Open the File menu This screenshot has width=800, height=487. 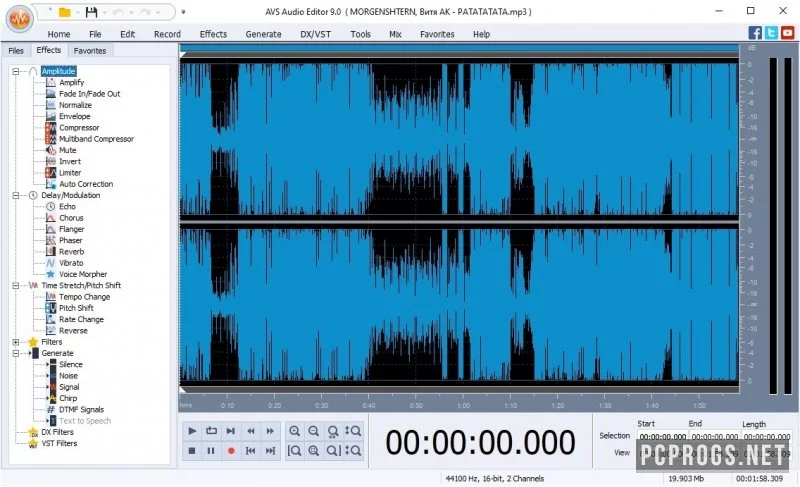click(x=95, y=34)
